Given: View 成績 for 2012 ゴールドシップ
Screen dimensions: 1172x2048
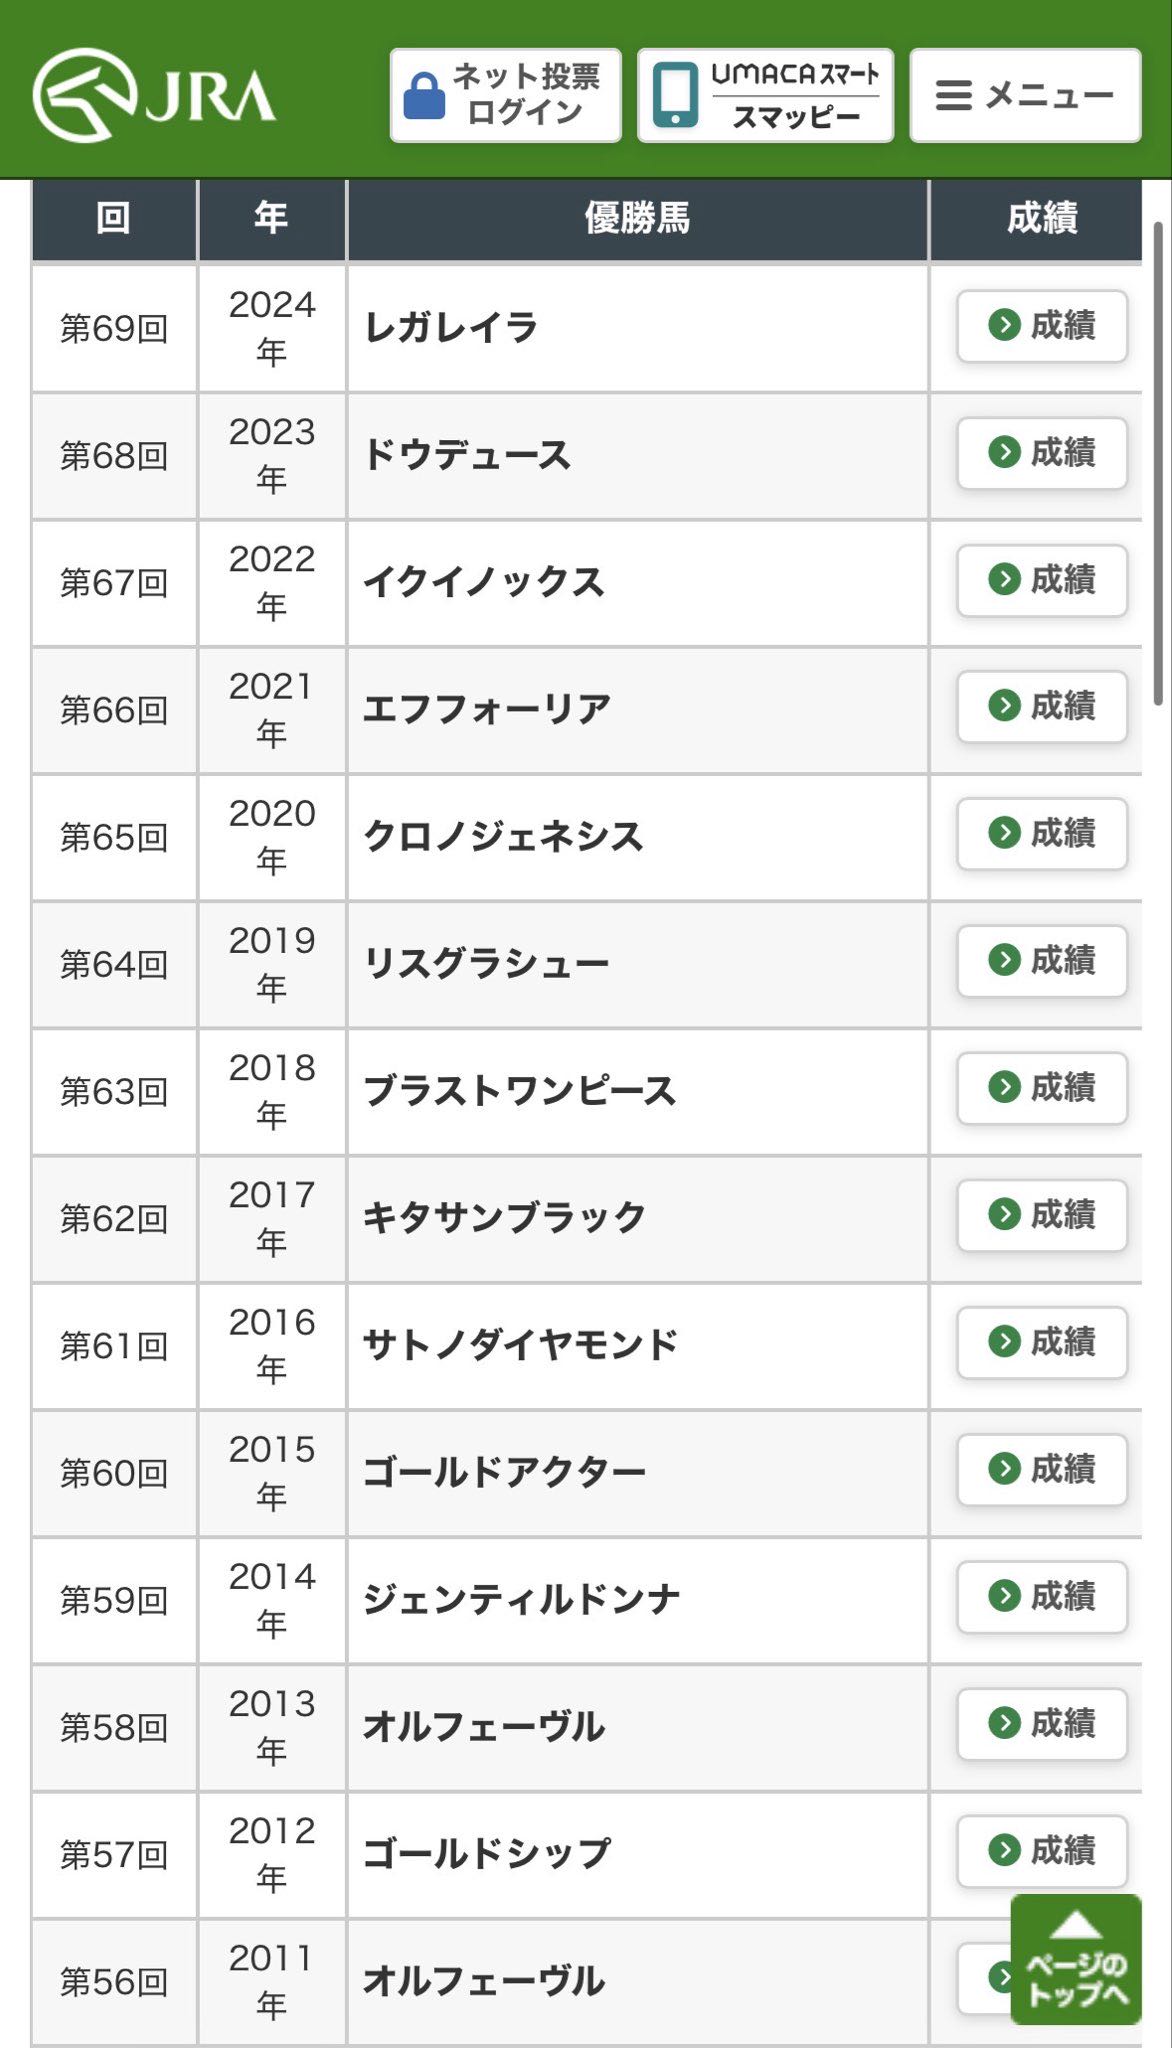Looking at the screenshot, I should coord(1042,1849).
